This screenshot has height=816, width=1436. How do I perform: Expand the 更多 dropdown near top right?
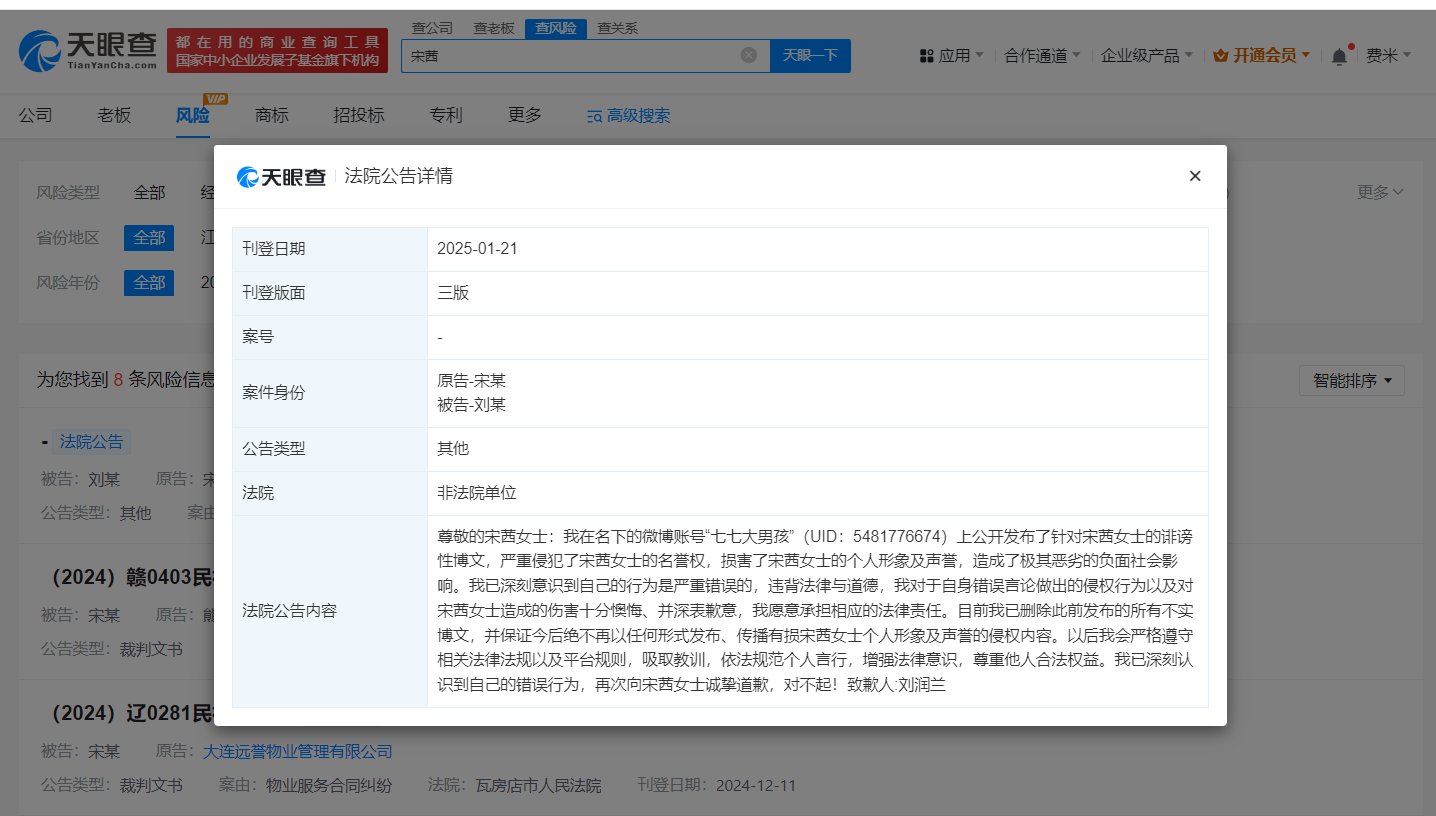[x=1379, y=192]
